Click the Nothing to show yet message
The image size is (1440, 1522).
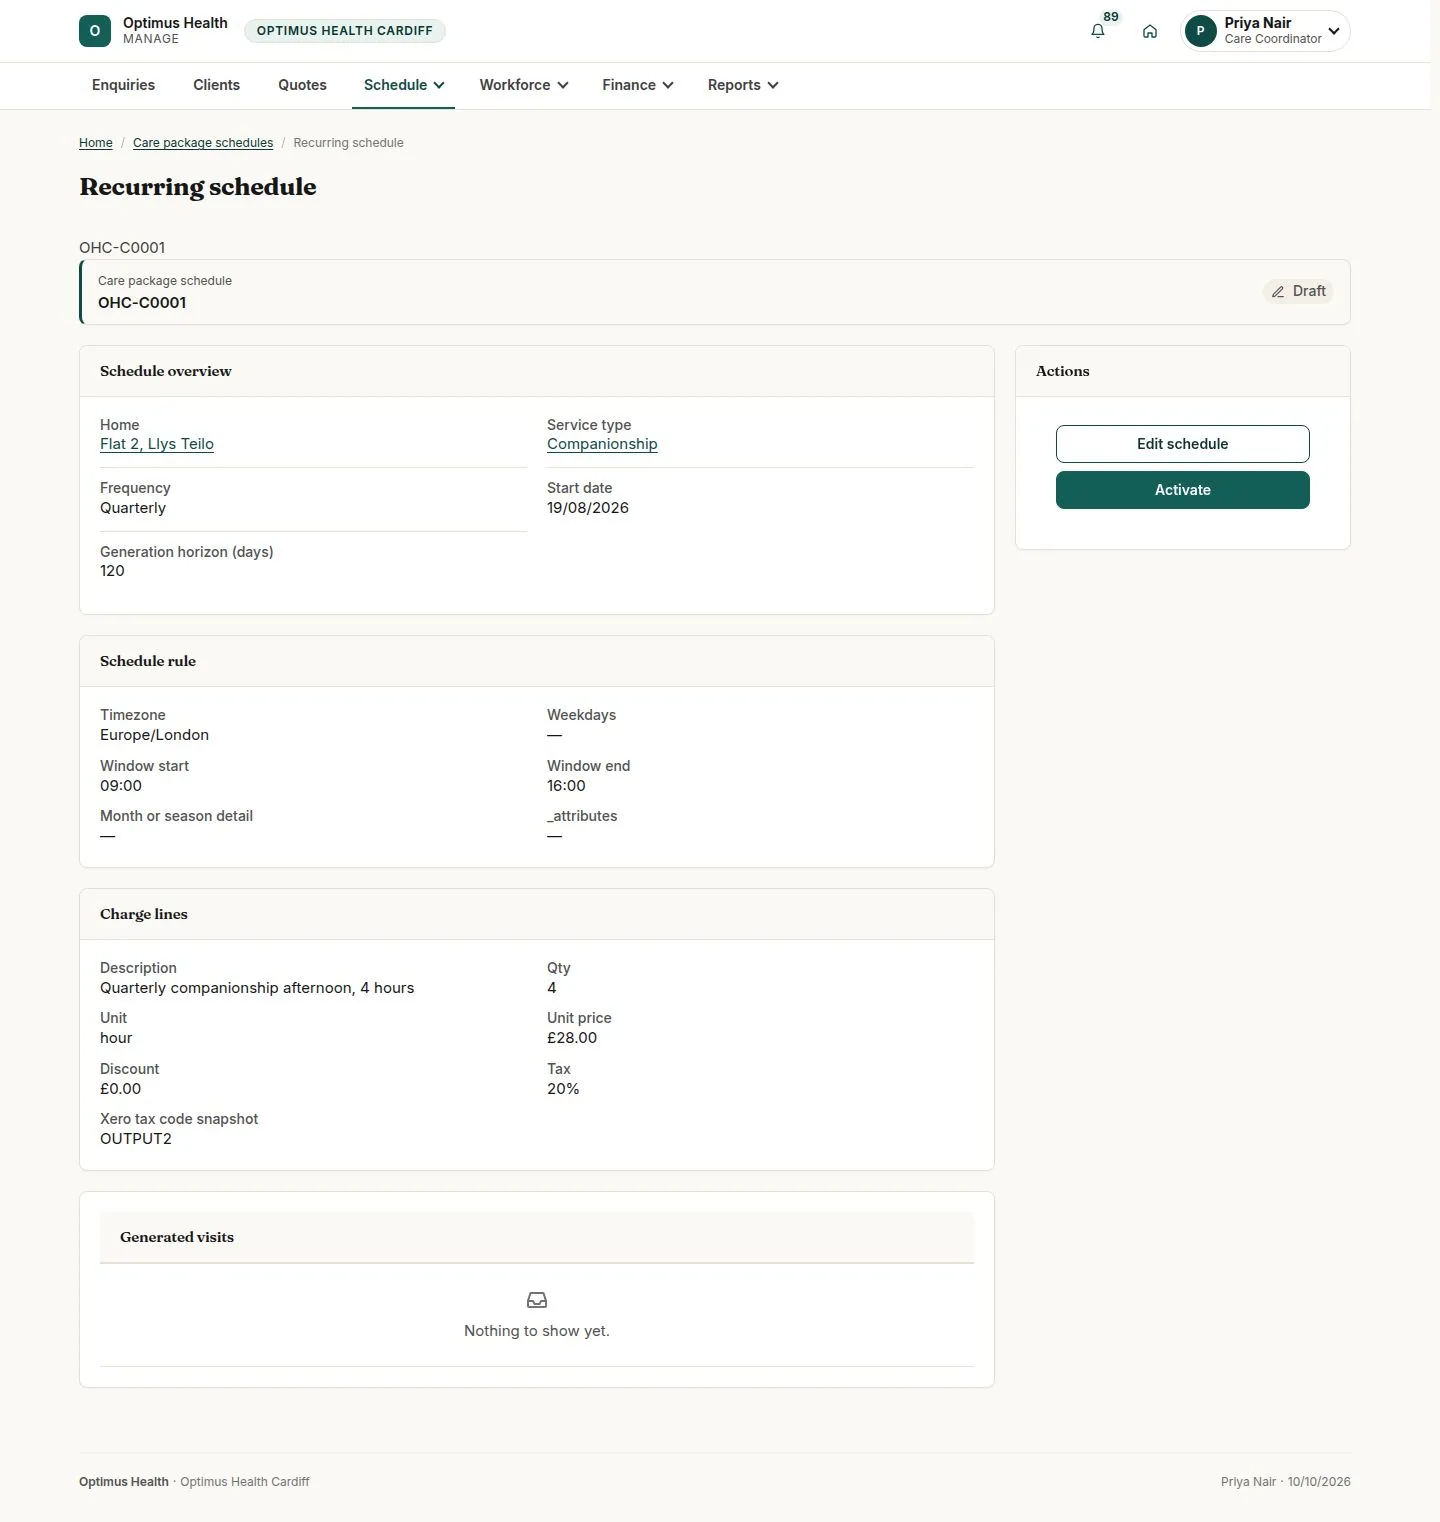pyautogui.click(x=537, y=1331)
